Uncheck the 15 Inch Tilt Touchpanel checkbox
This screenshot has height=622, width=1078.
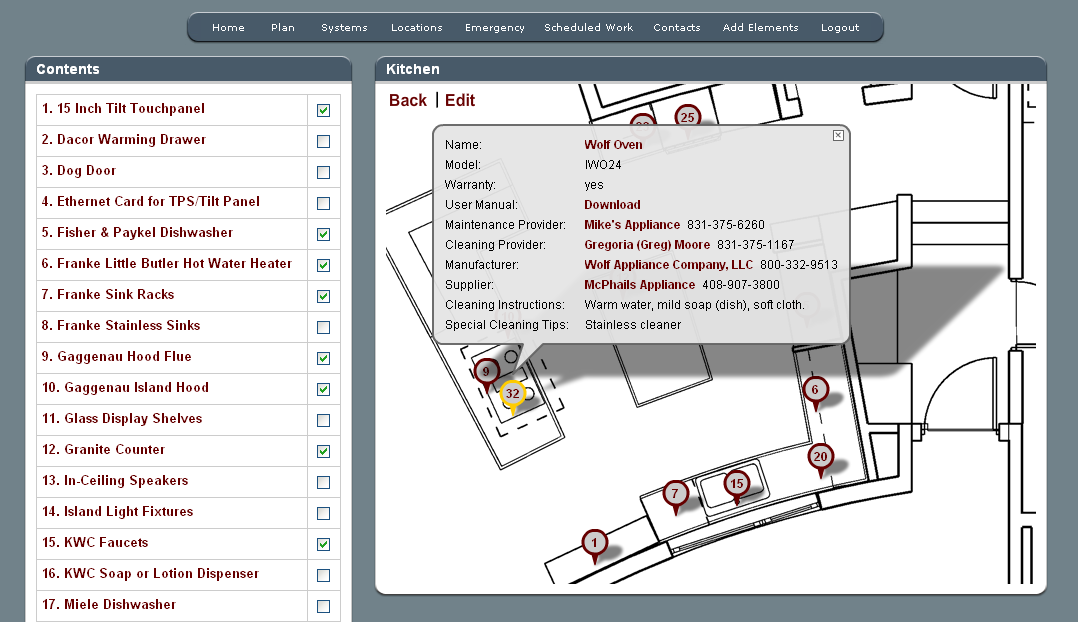pos(323,111)
